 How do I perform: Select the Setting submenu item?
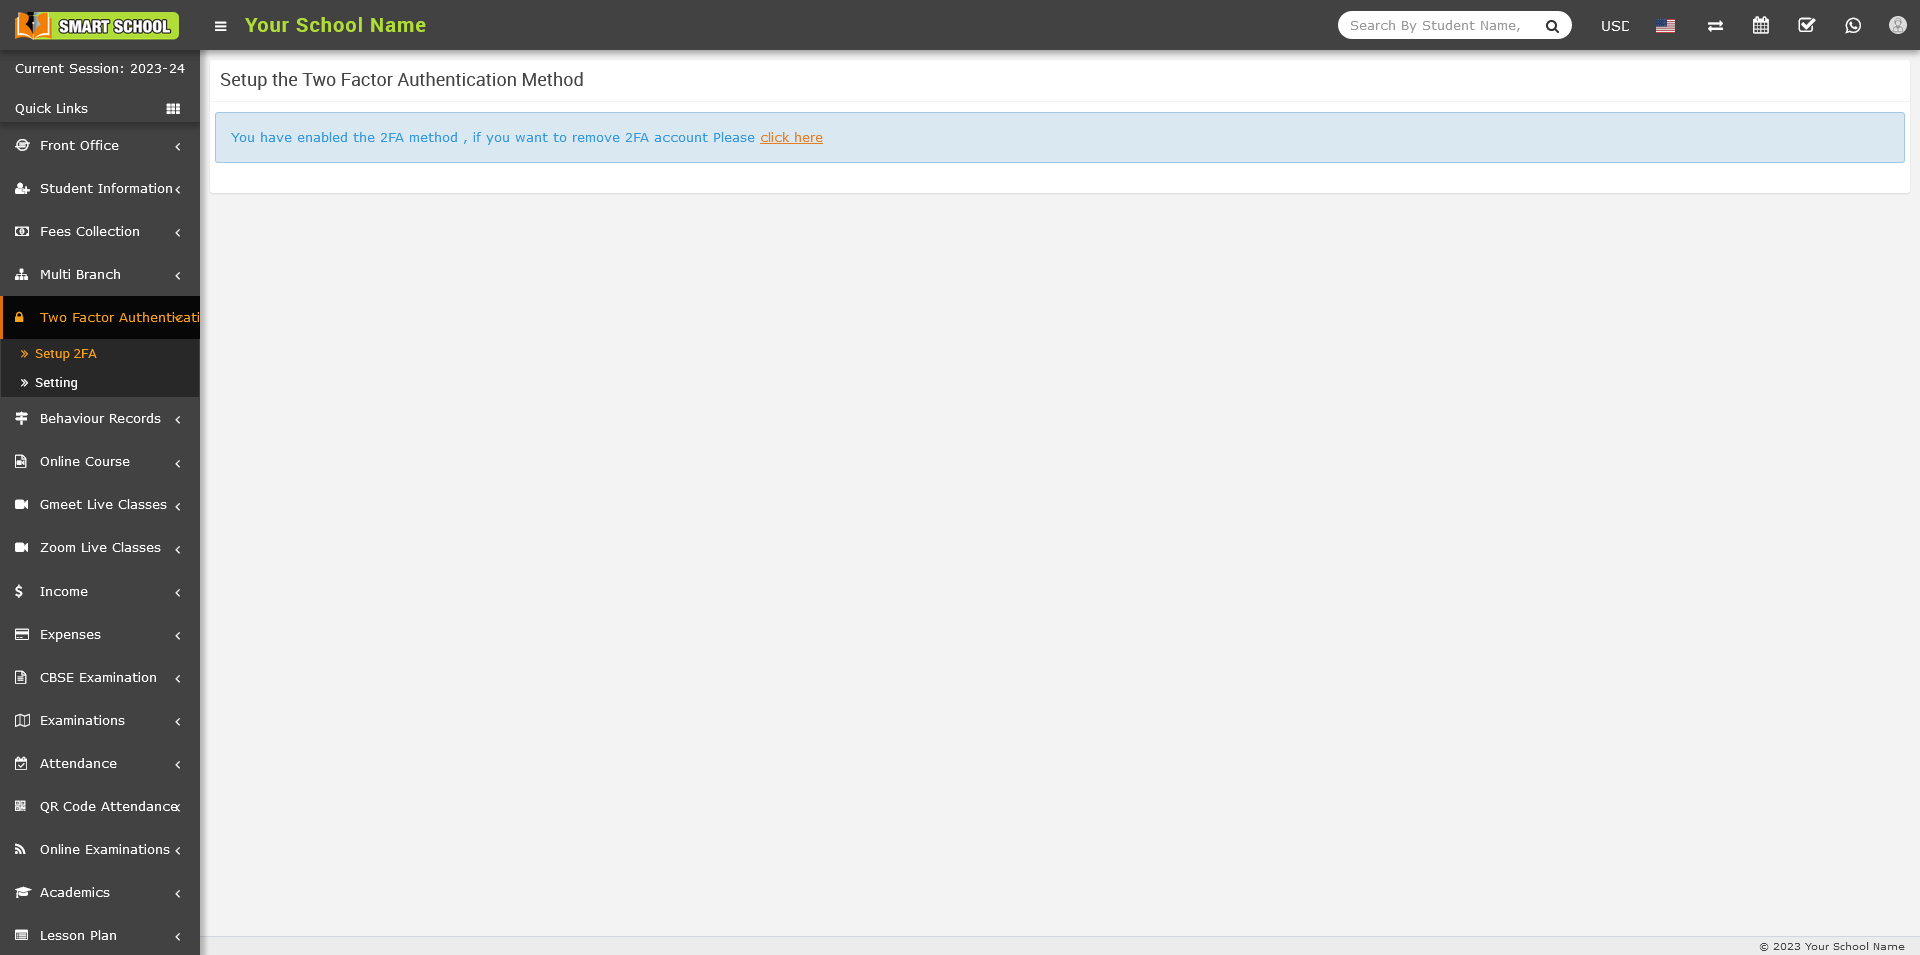(56, 383)
